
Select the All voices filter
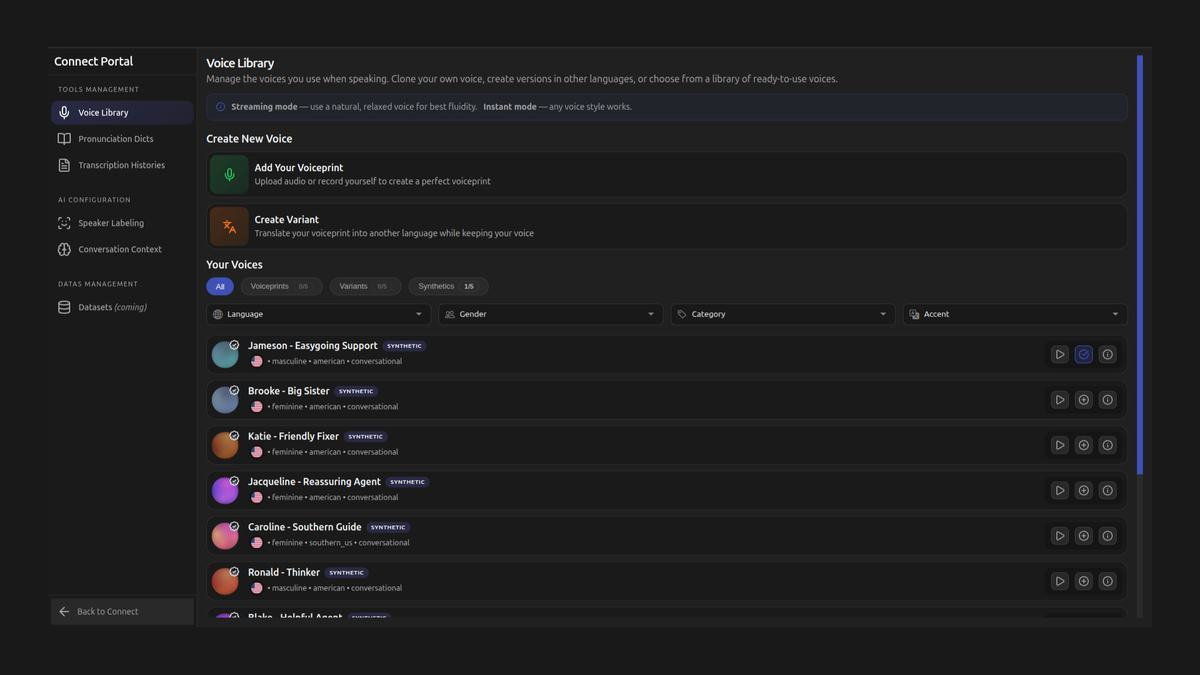(x=220, y=286)
